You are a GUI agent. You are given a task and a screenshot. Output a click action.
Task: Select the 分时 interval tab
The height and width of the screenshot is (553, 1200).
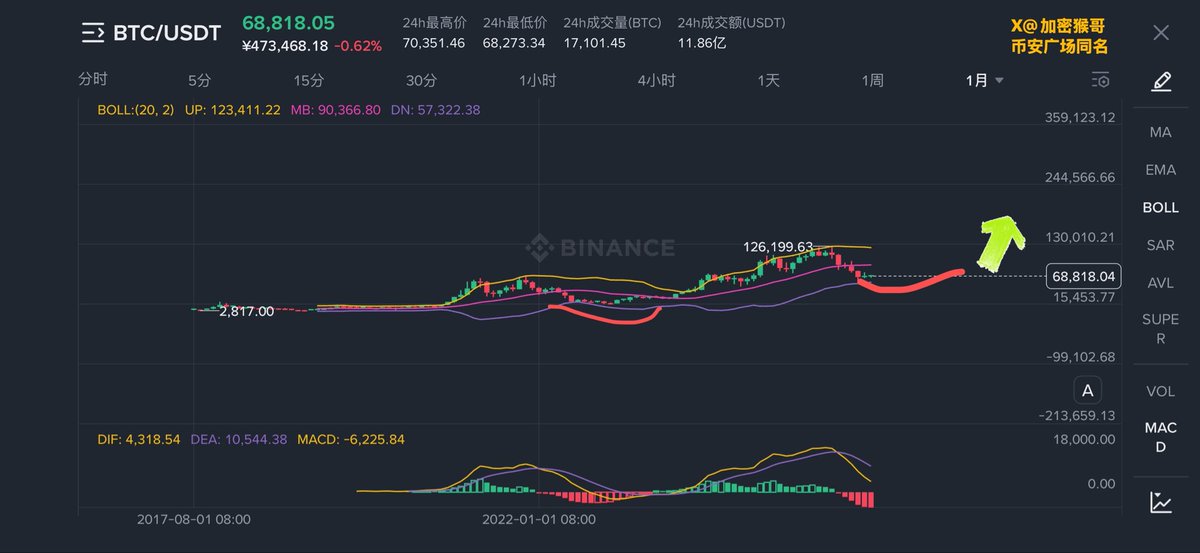92,80
